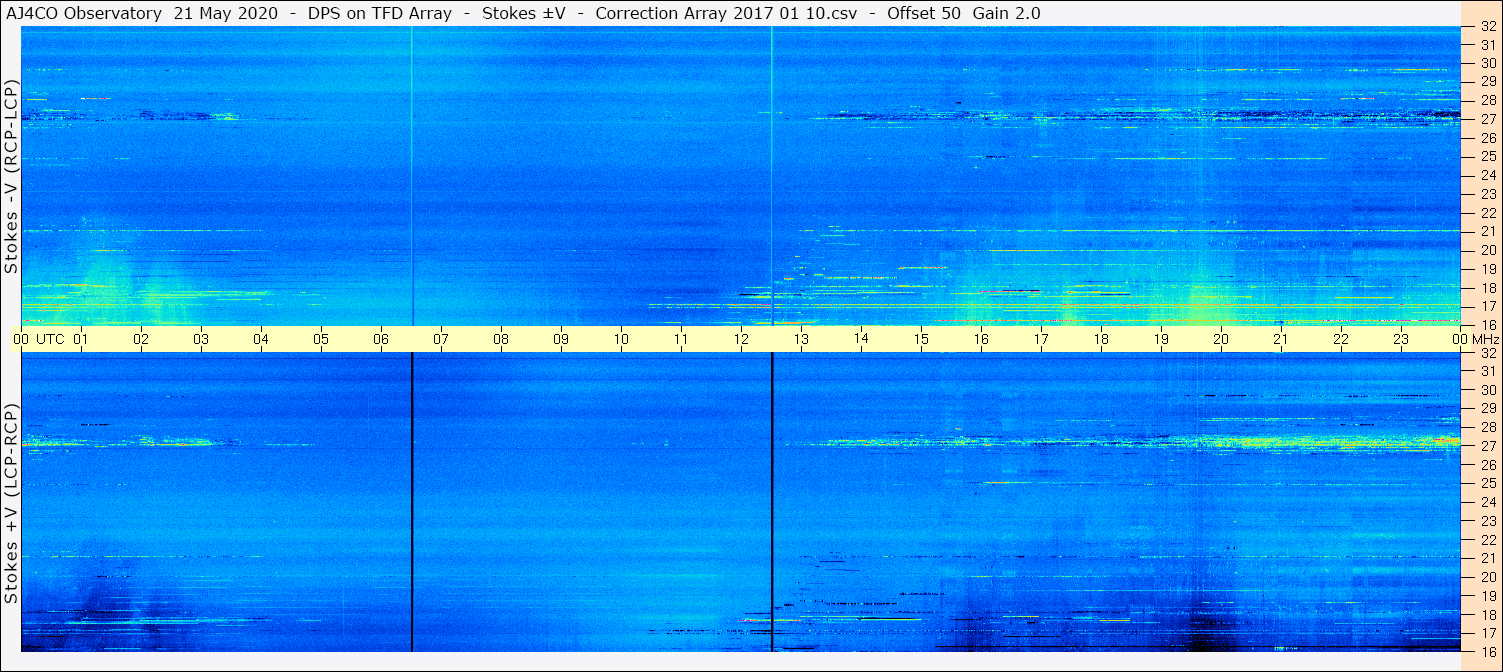
Task: Click the AJ4CO Observatory title text
Action: click(x=83, y=13)
